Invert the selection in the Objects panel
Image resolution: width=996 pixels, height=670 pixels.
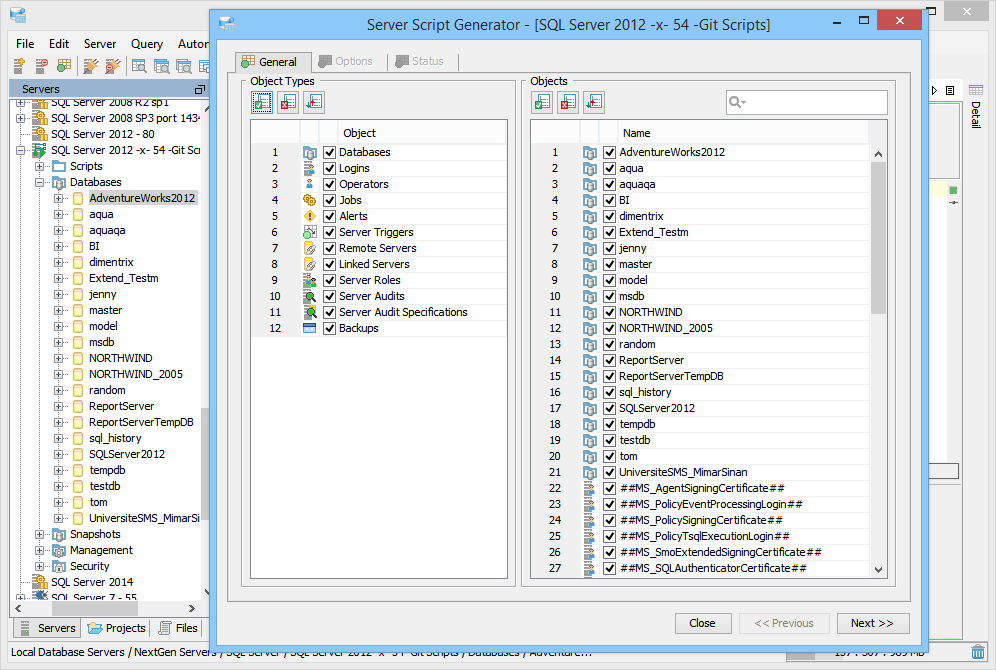[x=594, y=102]
